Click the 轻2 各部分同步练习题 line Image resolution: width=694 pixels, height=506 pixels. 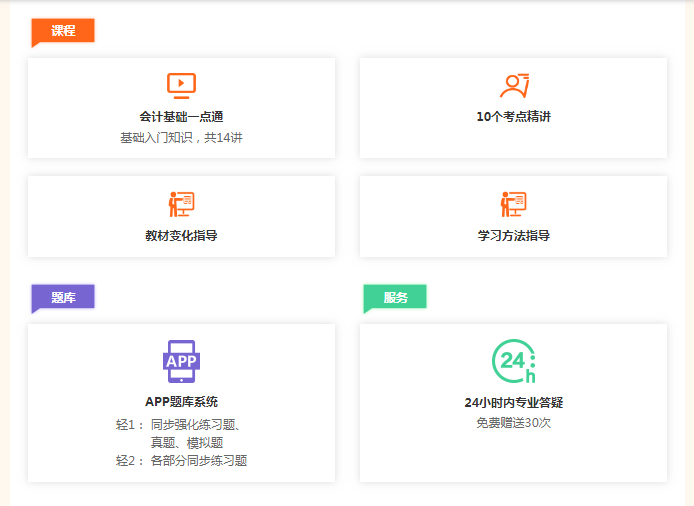181,461
